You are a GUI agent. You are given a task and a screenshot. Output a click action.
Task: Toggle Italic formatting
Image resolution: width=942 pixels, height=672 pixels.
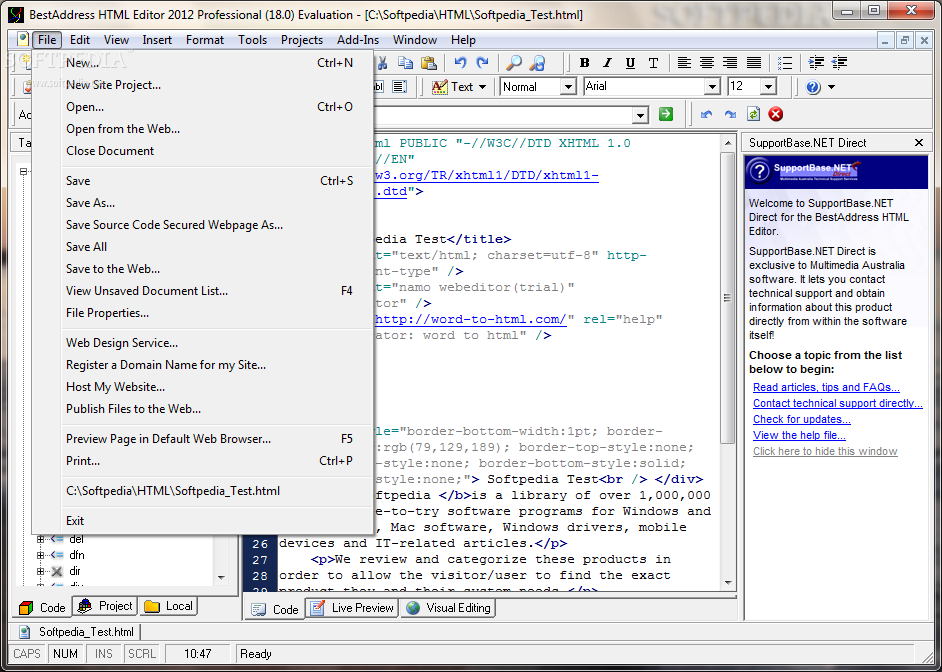click(607, 62)
